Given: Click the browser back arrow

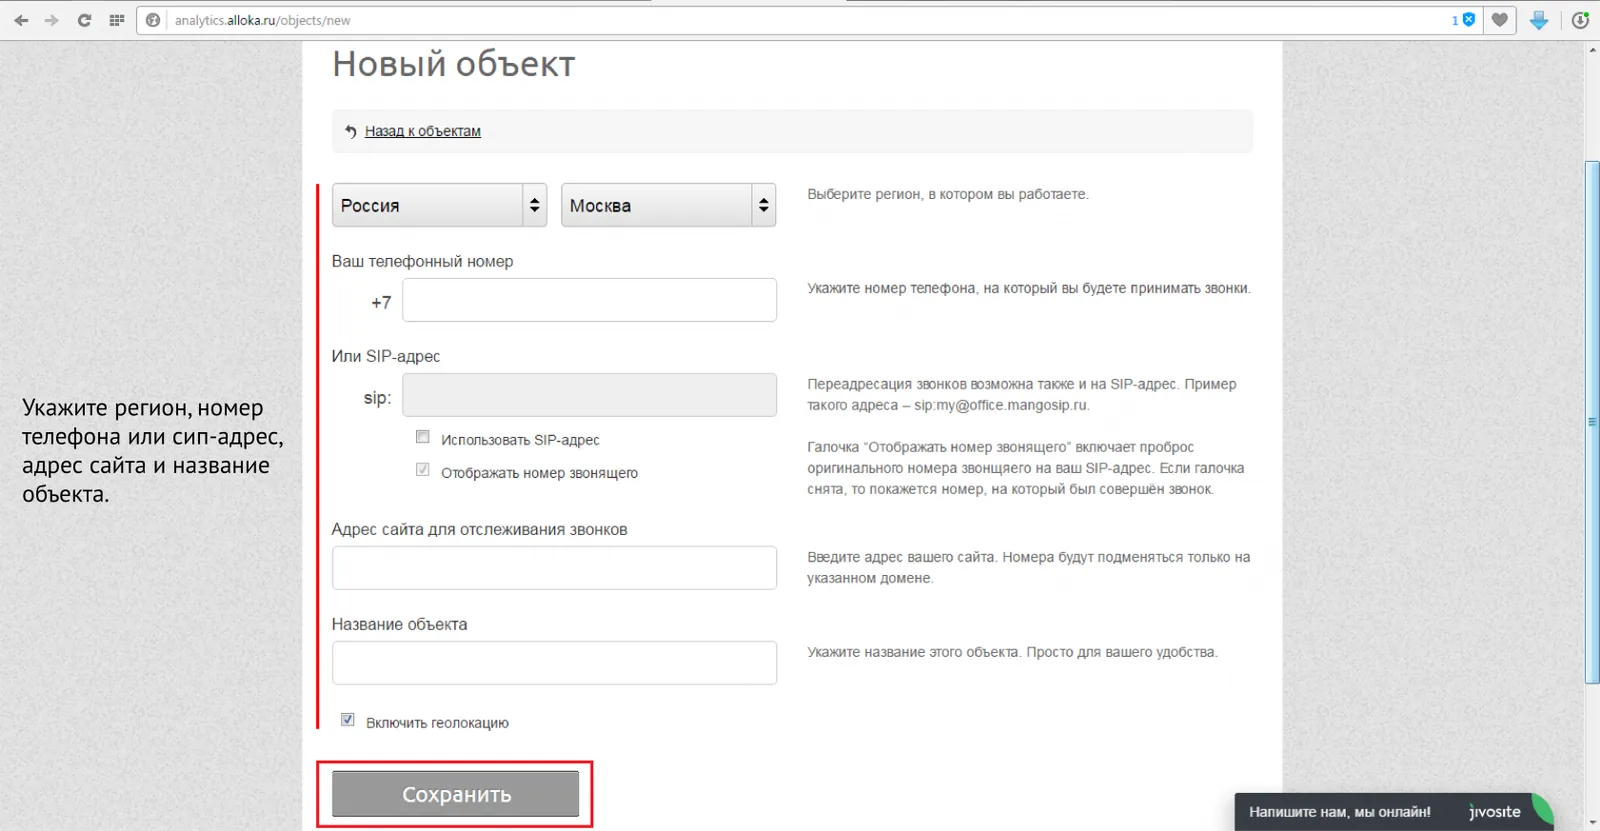Looking at the screenshot, I should click(21, 20).
